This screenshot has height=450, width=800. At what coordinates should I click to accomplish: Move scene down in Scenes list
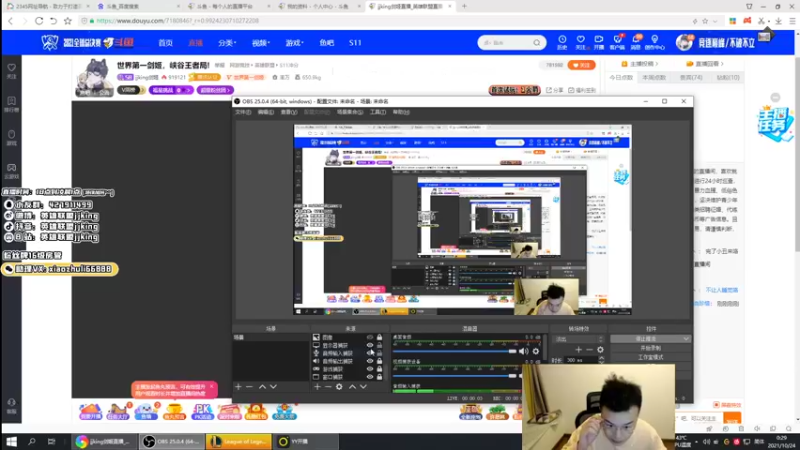(273, 387)
